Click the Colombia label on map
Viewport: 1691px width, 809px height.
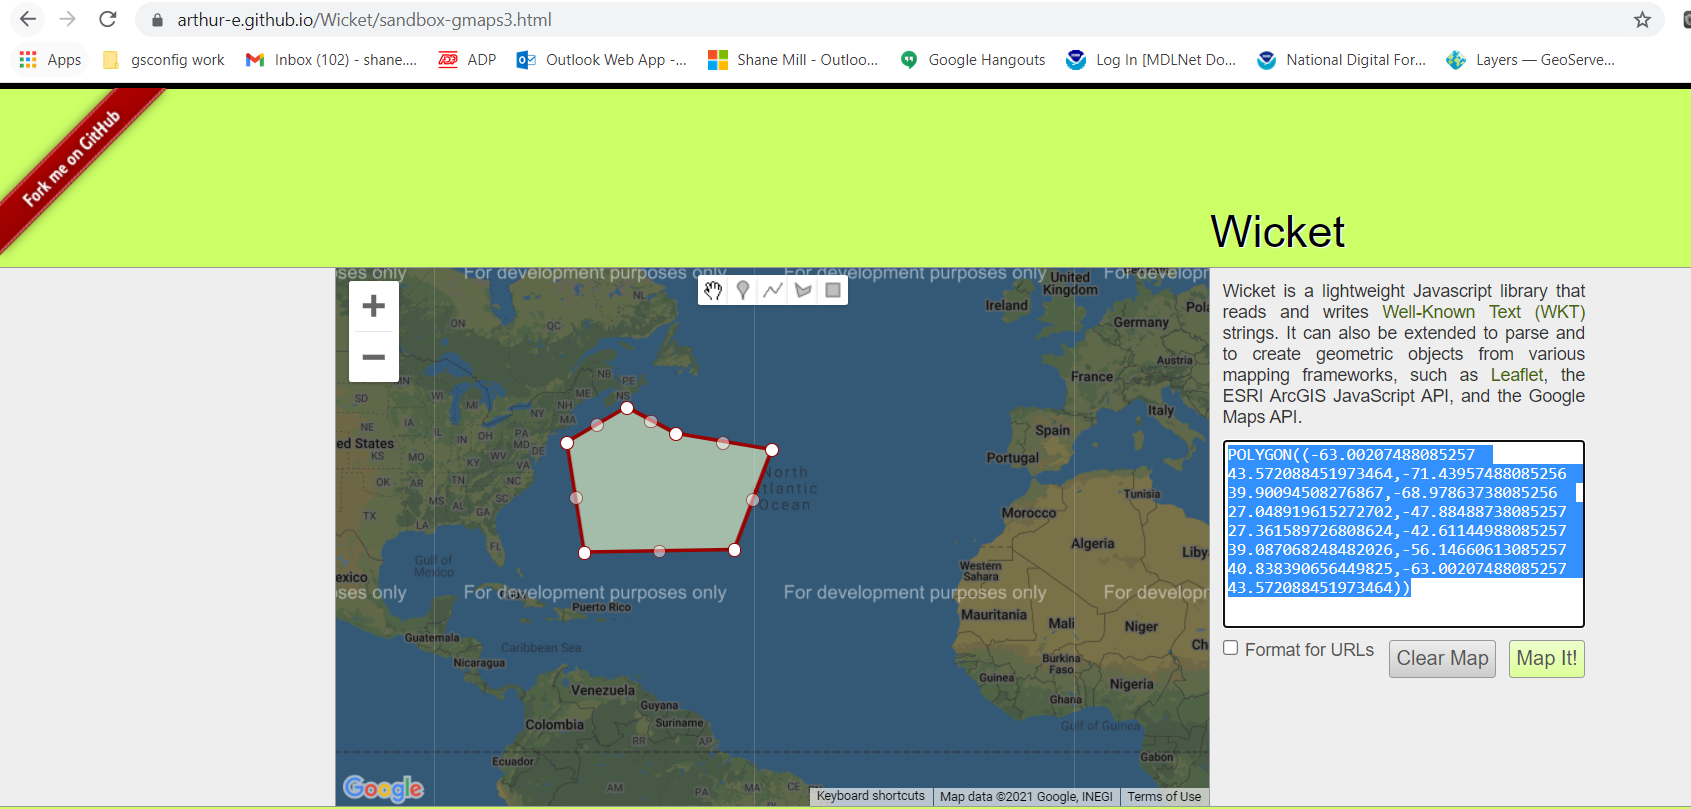coord(554,724)
